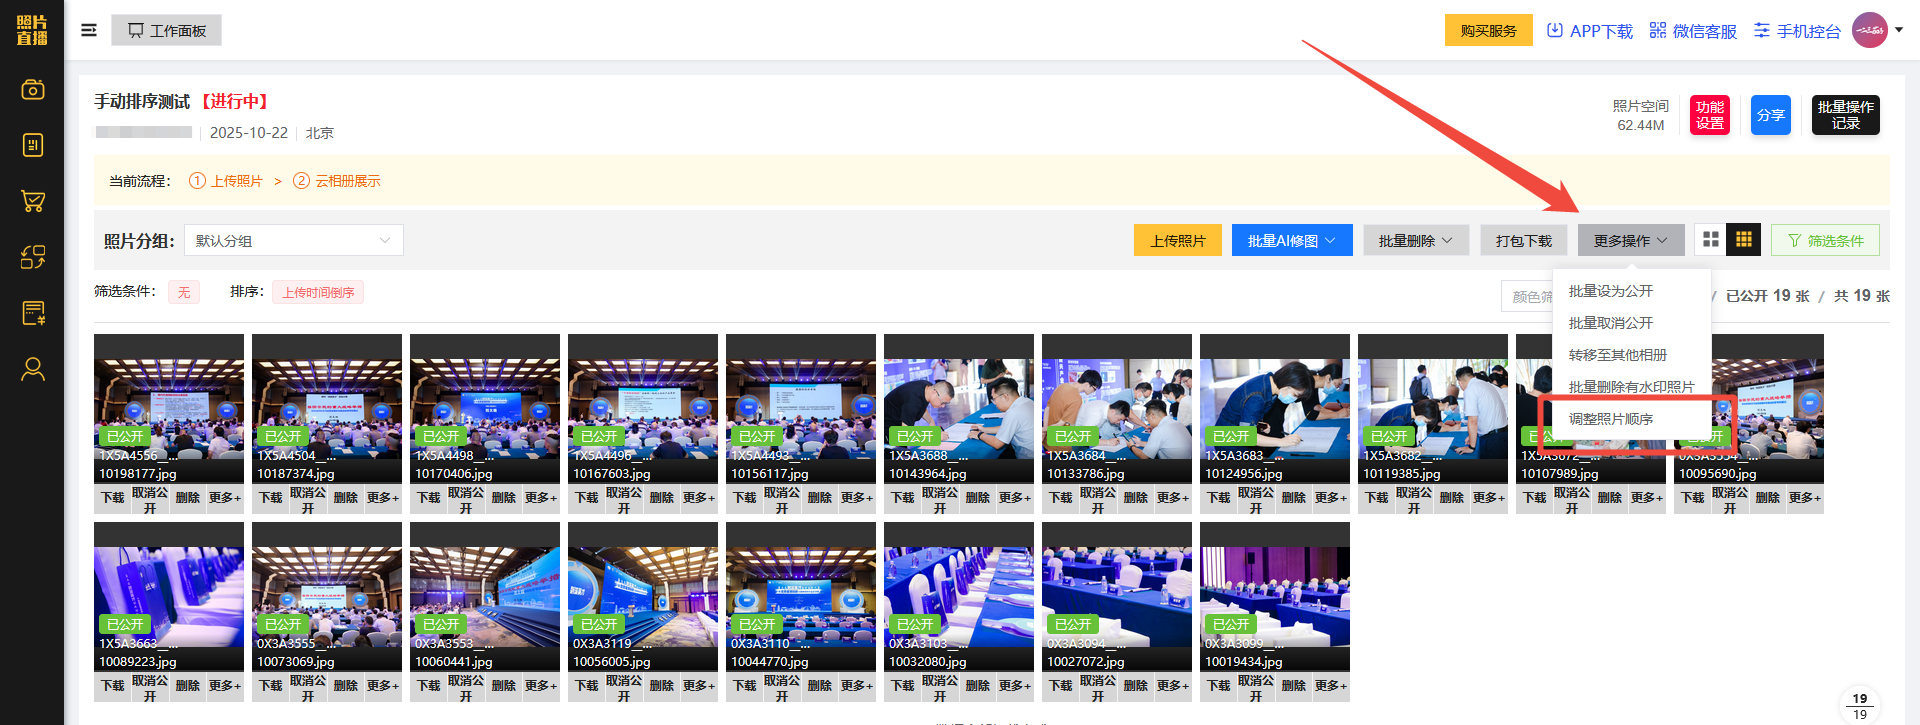Click the green 筛选条件 filter button
The image size is (1920, 725).
point(1825,241)
